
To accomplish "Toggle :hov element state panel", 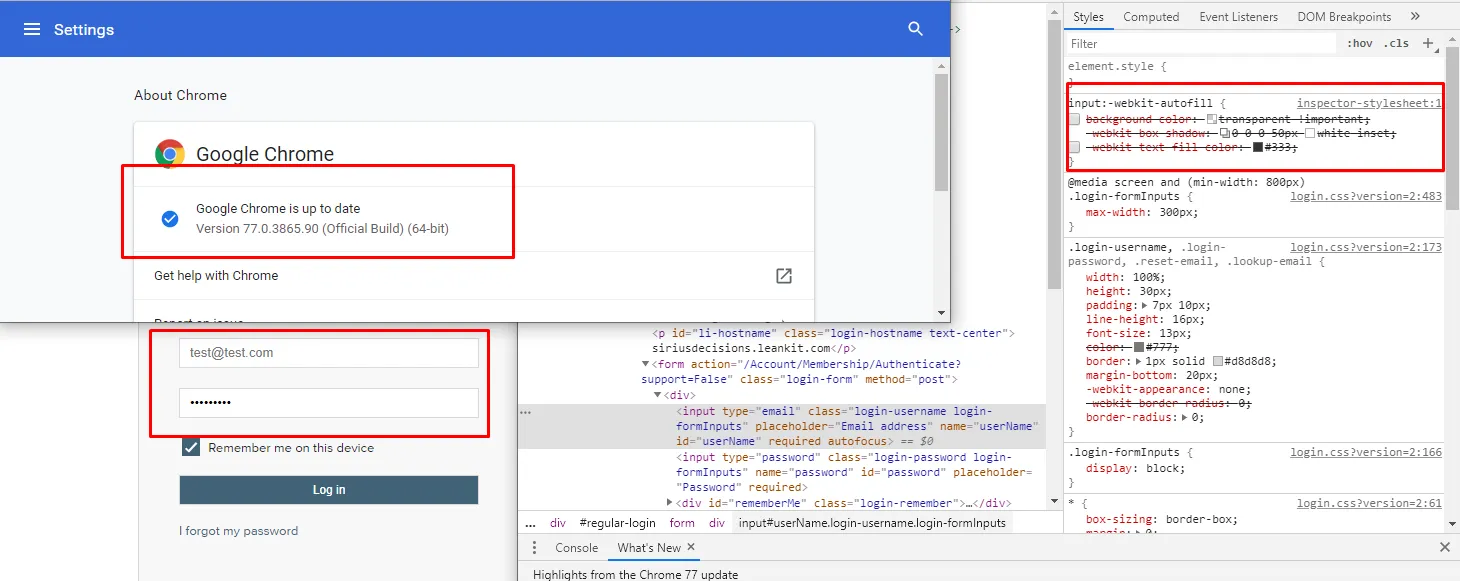I will click(x=1360, y=43).
